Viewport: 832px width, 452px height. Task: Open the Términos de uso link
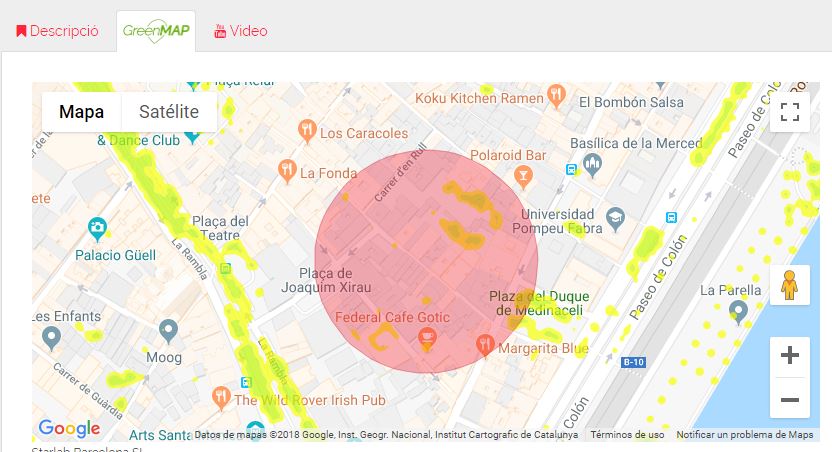[x=627, y=435]
